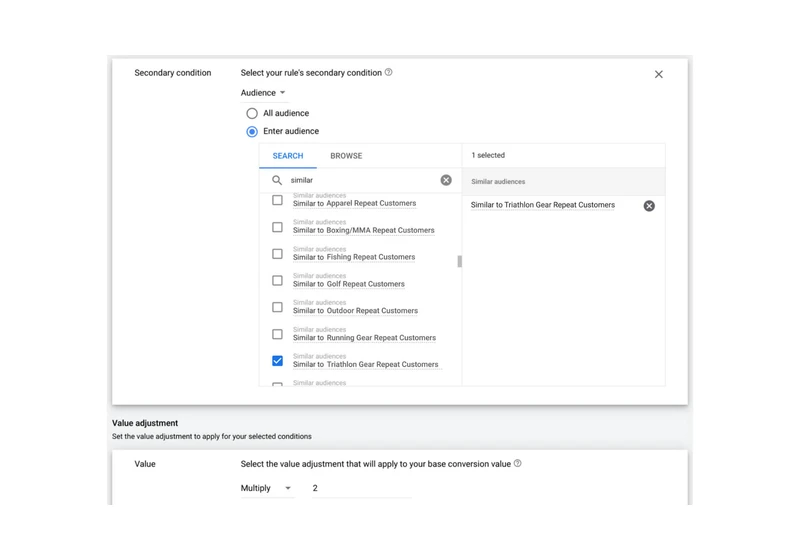Open help icon beside secondary condition heading
Viewport: 800px width, 560px height.
pos(388,72)
